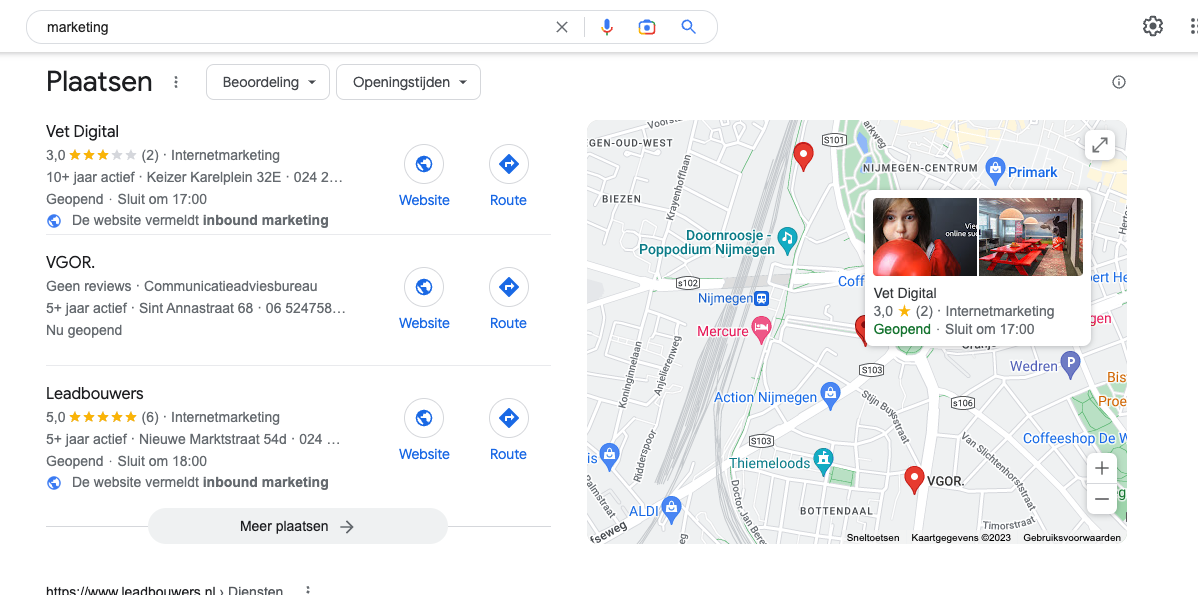The height and width of the screenshot is (595, 1198).
Task: Click Leadbouwers 'inbound marketing' website mention
Action: pyautogui.click(x=200, y=483)
